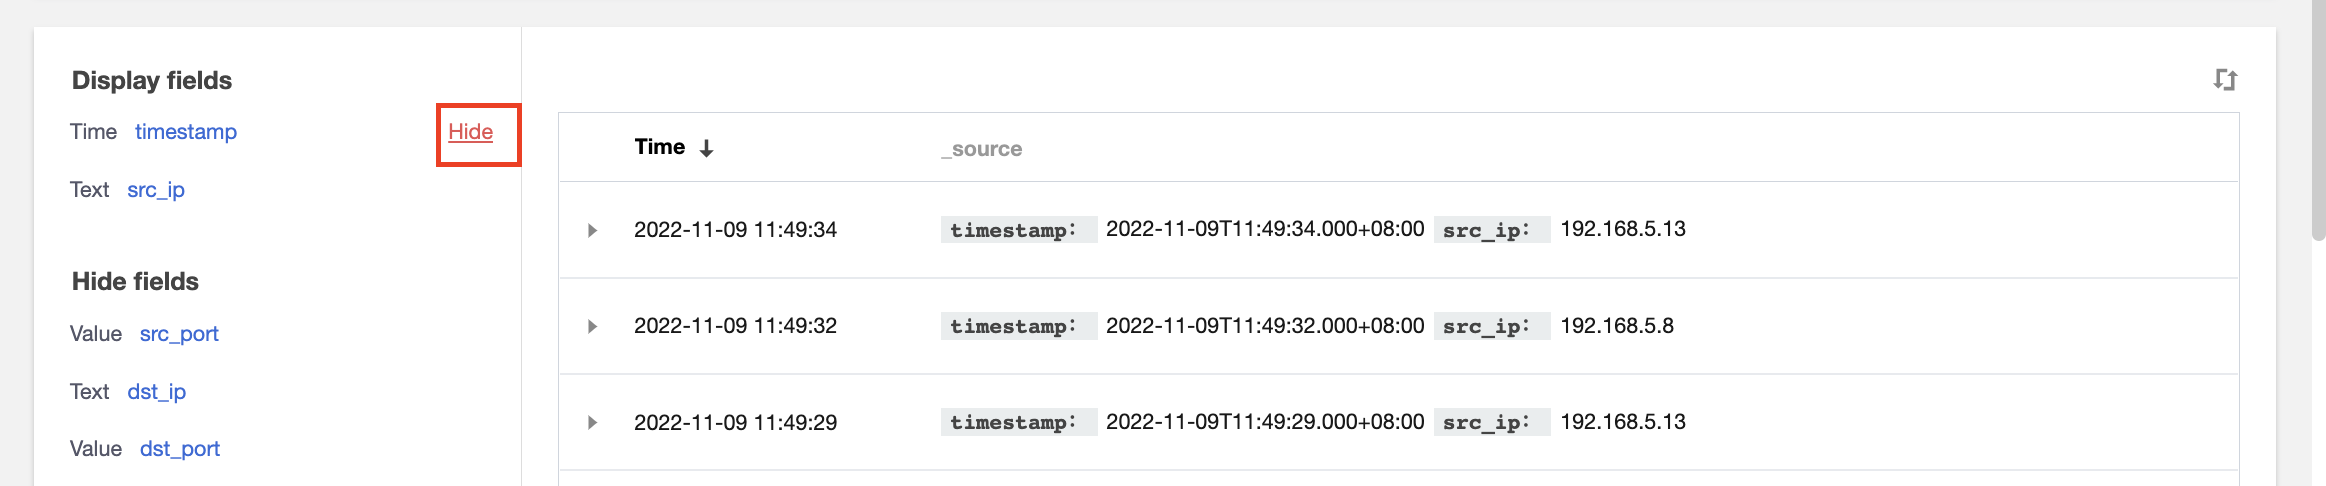This screenshot has width=2326, height=486.
Task: Click the _source column header
Action: click(x=981, y=149)
